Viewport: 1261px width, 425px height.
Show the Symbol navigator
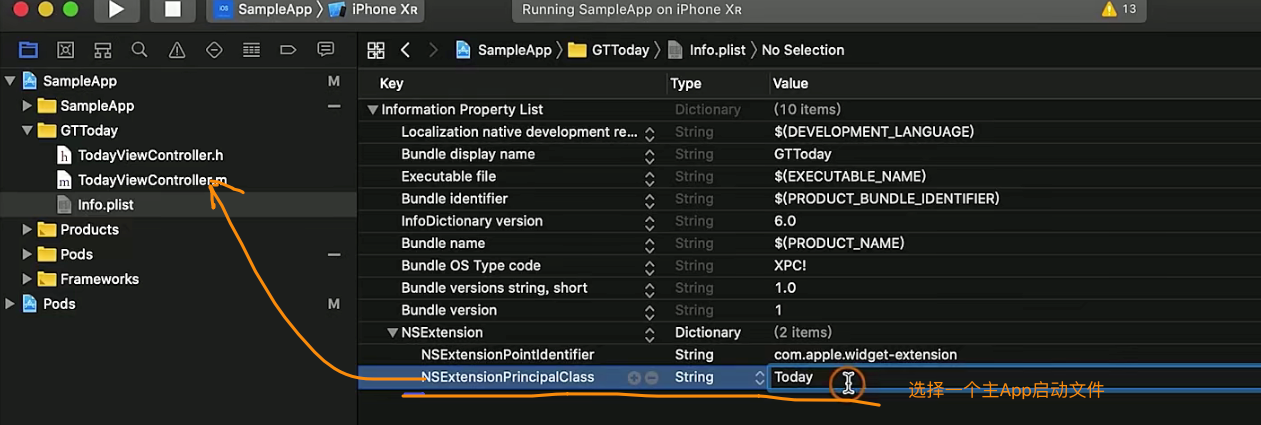[102, 50]
